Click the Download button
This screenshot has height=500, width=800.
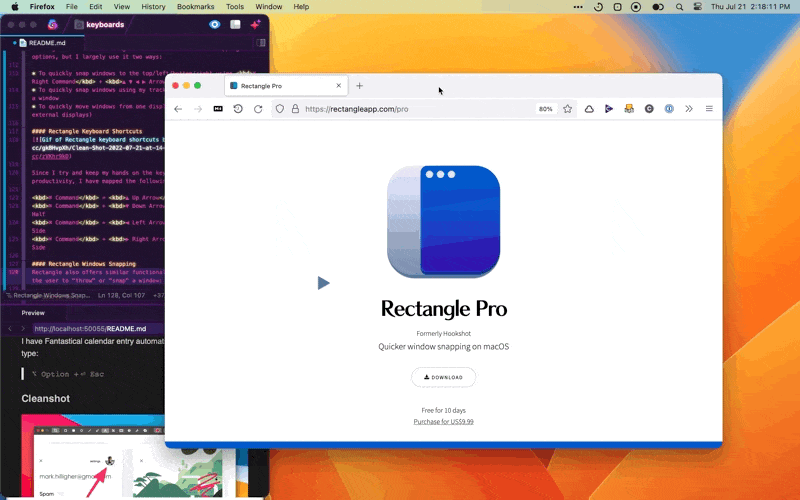[443, 378]
